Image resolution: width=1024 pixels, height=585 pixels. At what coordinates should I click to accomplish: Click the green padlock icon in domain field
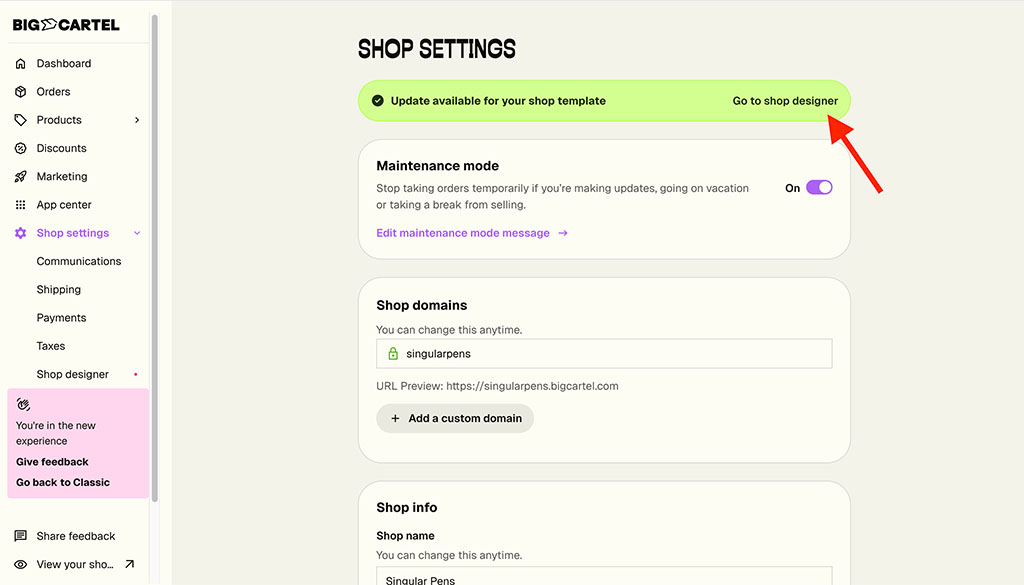393,354
